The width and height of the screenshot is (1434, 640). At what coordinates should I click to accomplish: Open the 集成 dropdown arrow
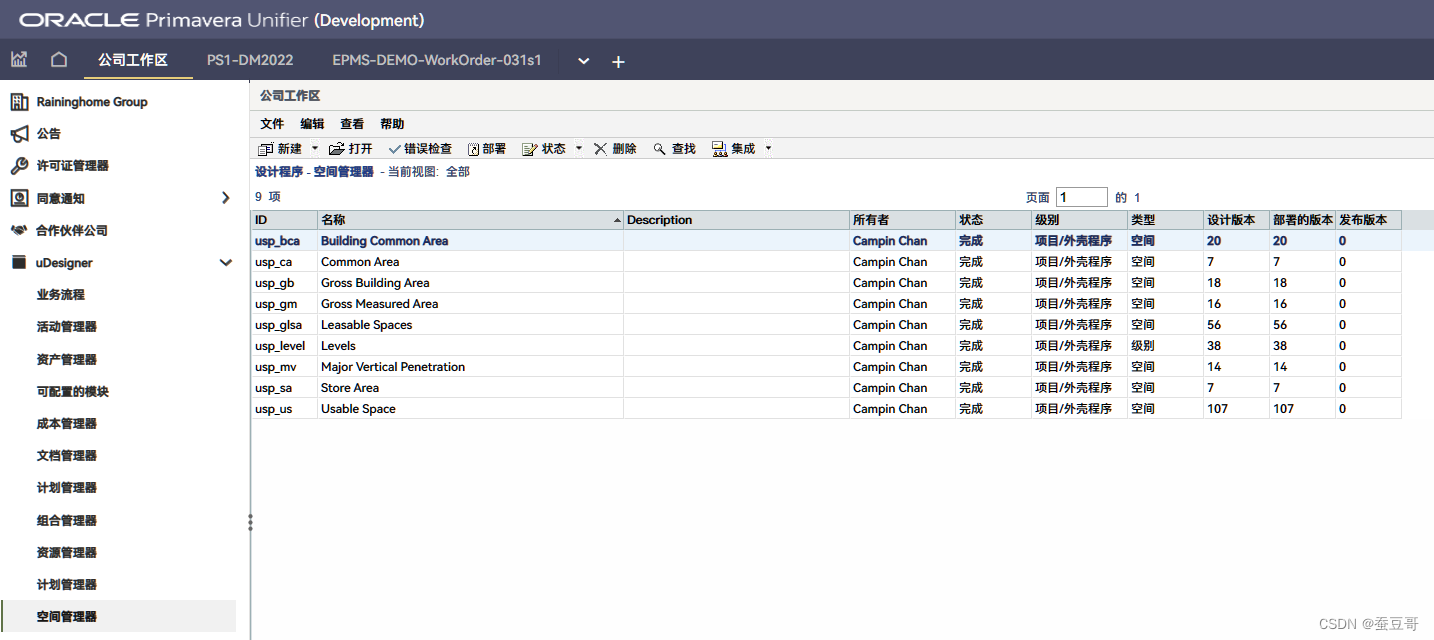tap(768, 149)
